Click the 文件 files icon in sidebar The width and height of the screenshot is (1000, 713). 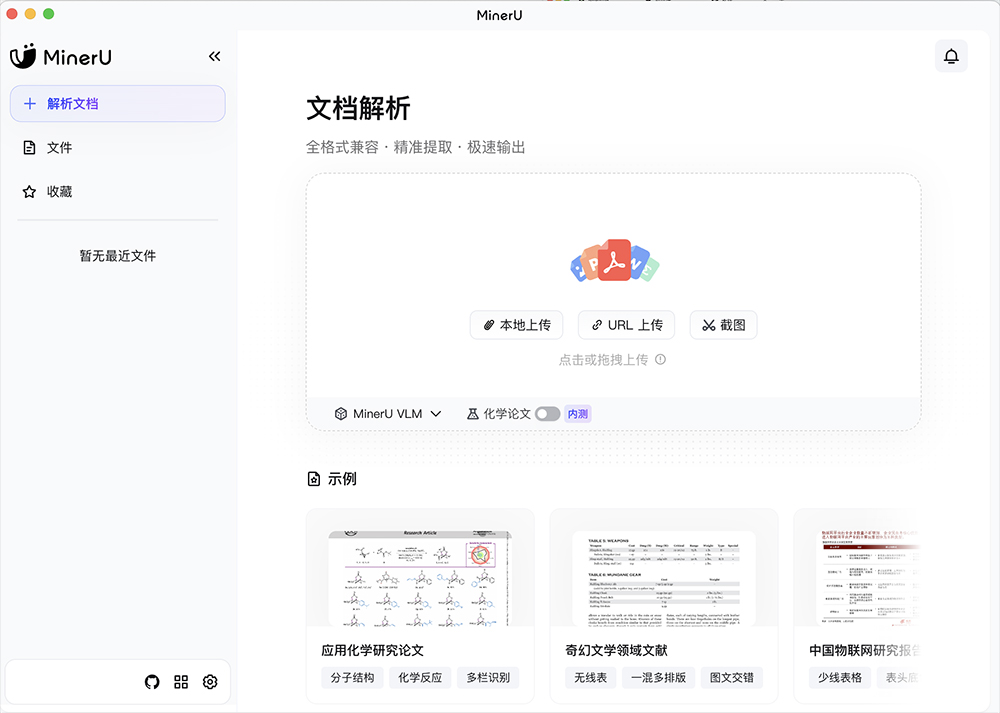pos(30,147)
